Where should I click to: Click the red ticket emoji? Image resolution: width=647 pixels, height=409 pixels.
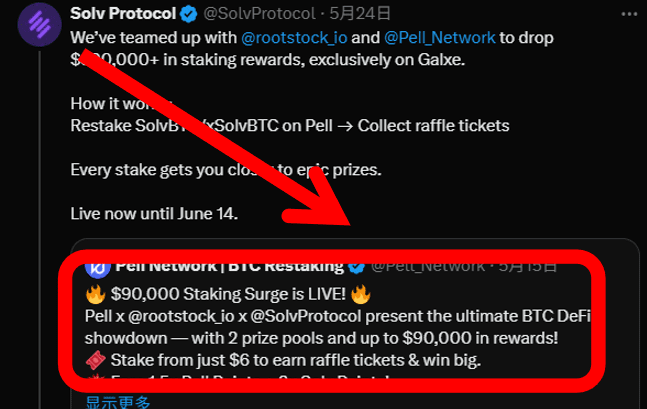click(95, 360)
